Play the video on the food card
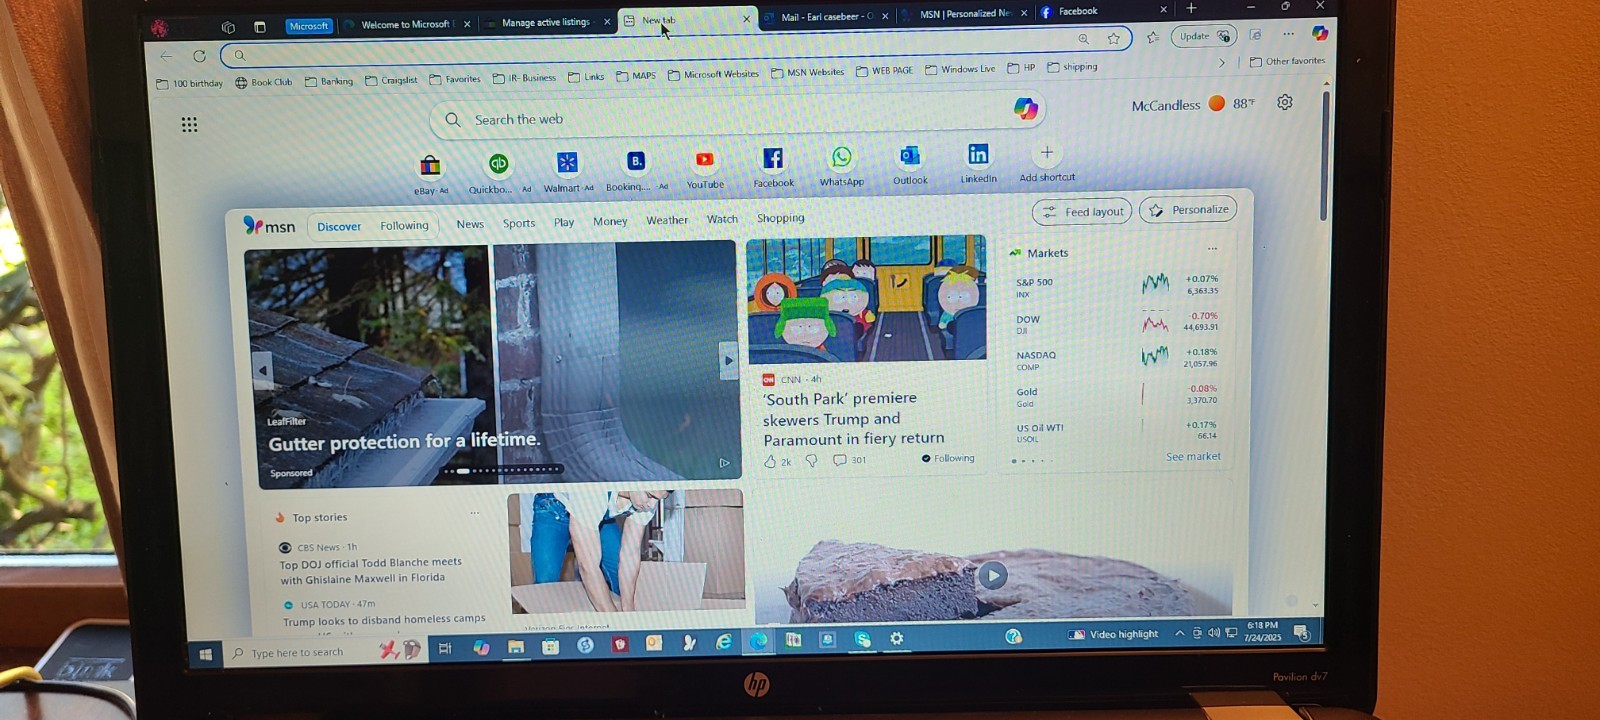 992,575
